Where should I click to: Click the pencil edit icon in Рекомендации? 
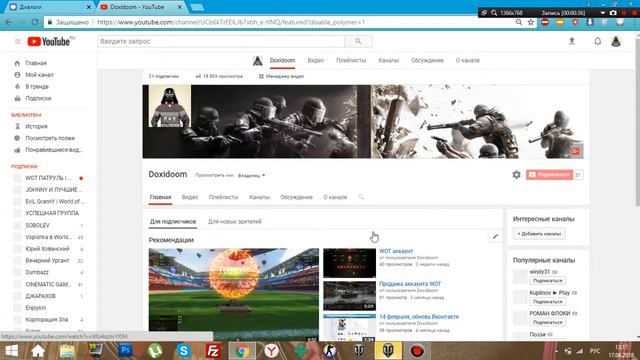(495, 236)
